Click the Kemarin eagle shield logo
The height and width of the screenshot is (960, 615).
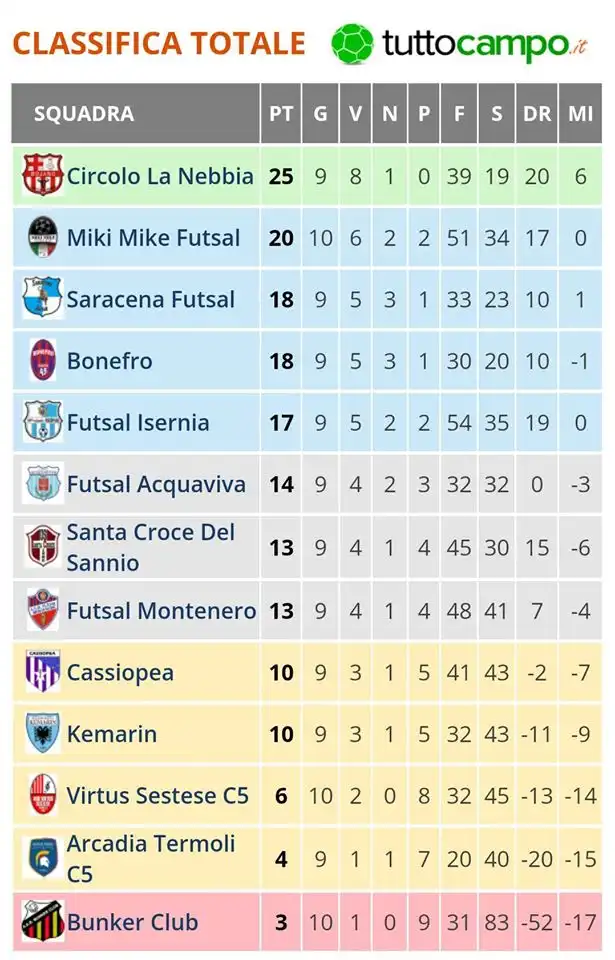(x=43, y=733)
